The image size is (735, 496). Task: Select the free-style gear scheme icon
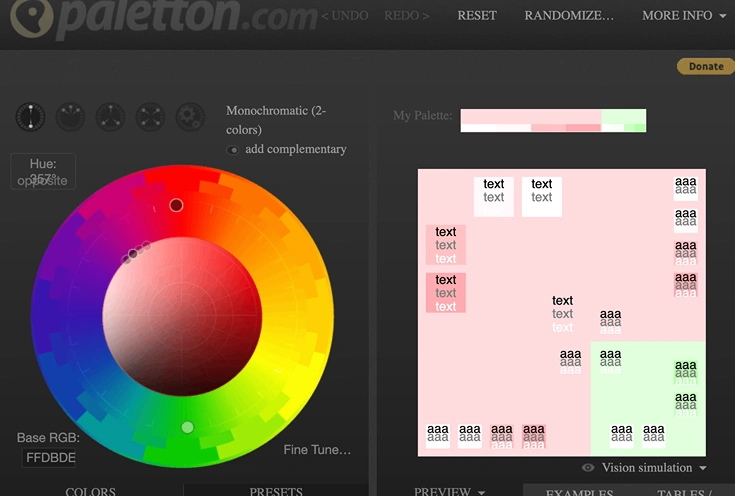tap(190, 116)
